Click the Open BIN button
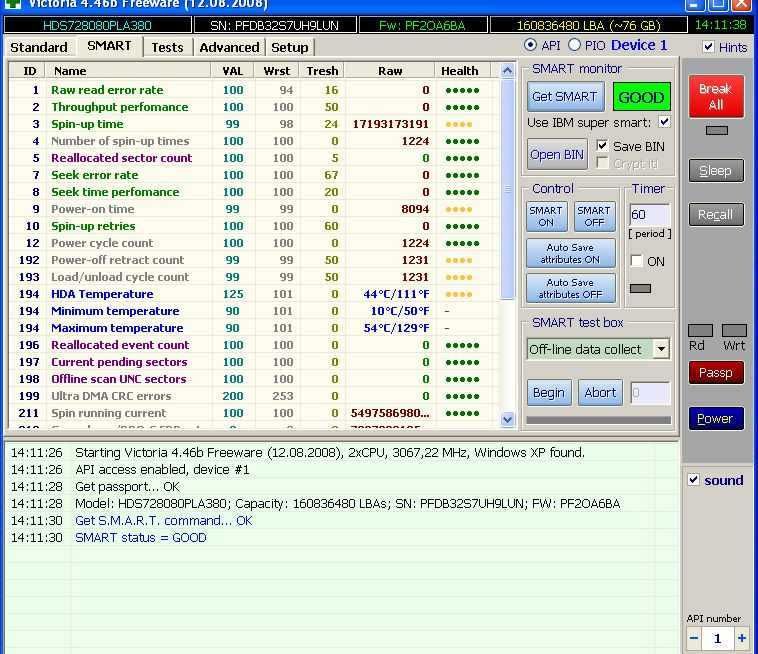758x654 pixels. point(557,155)
